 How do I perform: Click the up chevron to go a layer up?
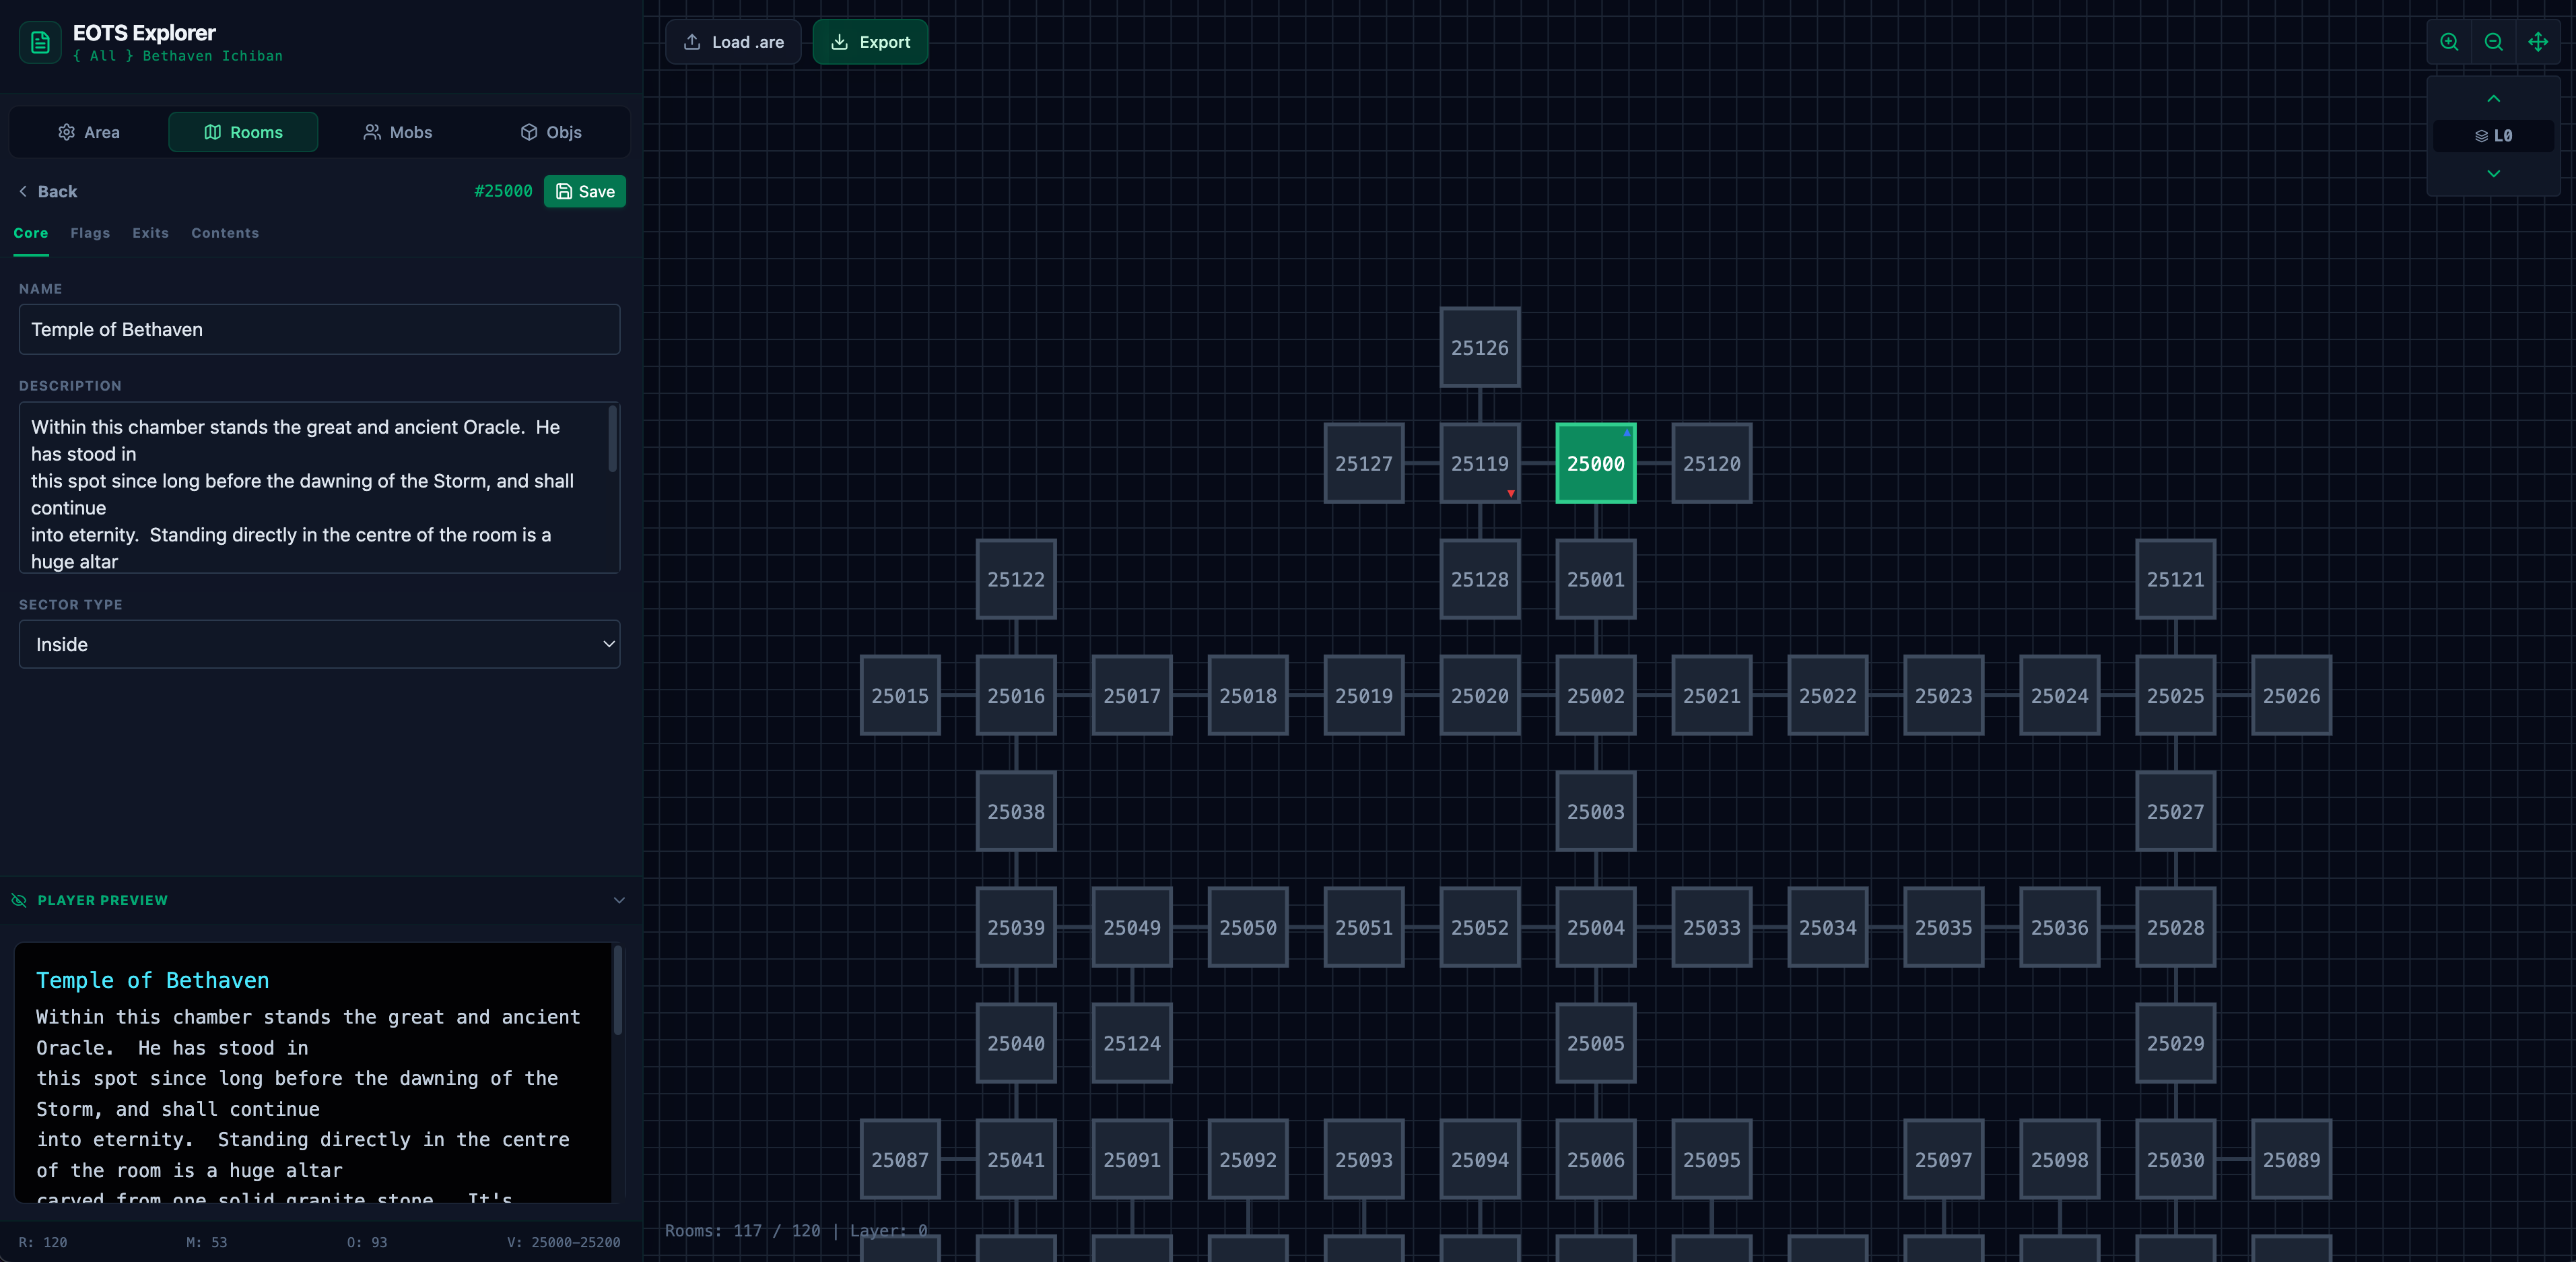pos(2493,99)
